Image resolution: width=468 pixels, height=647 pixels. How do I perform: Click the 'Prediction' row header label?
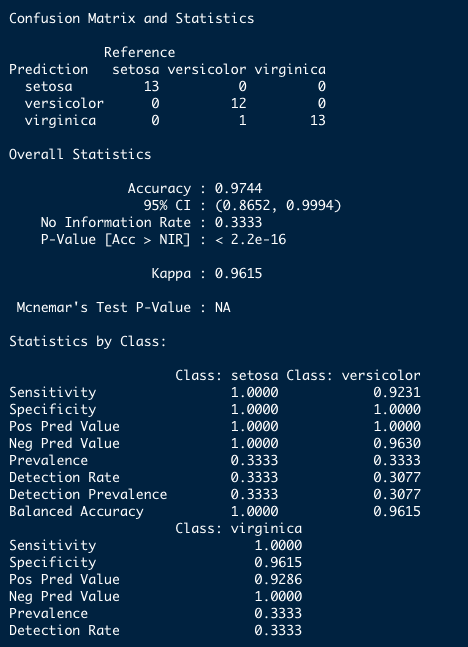(x=48, y=69)
